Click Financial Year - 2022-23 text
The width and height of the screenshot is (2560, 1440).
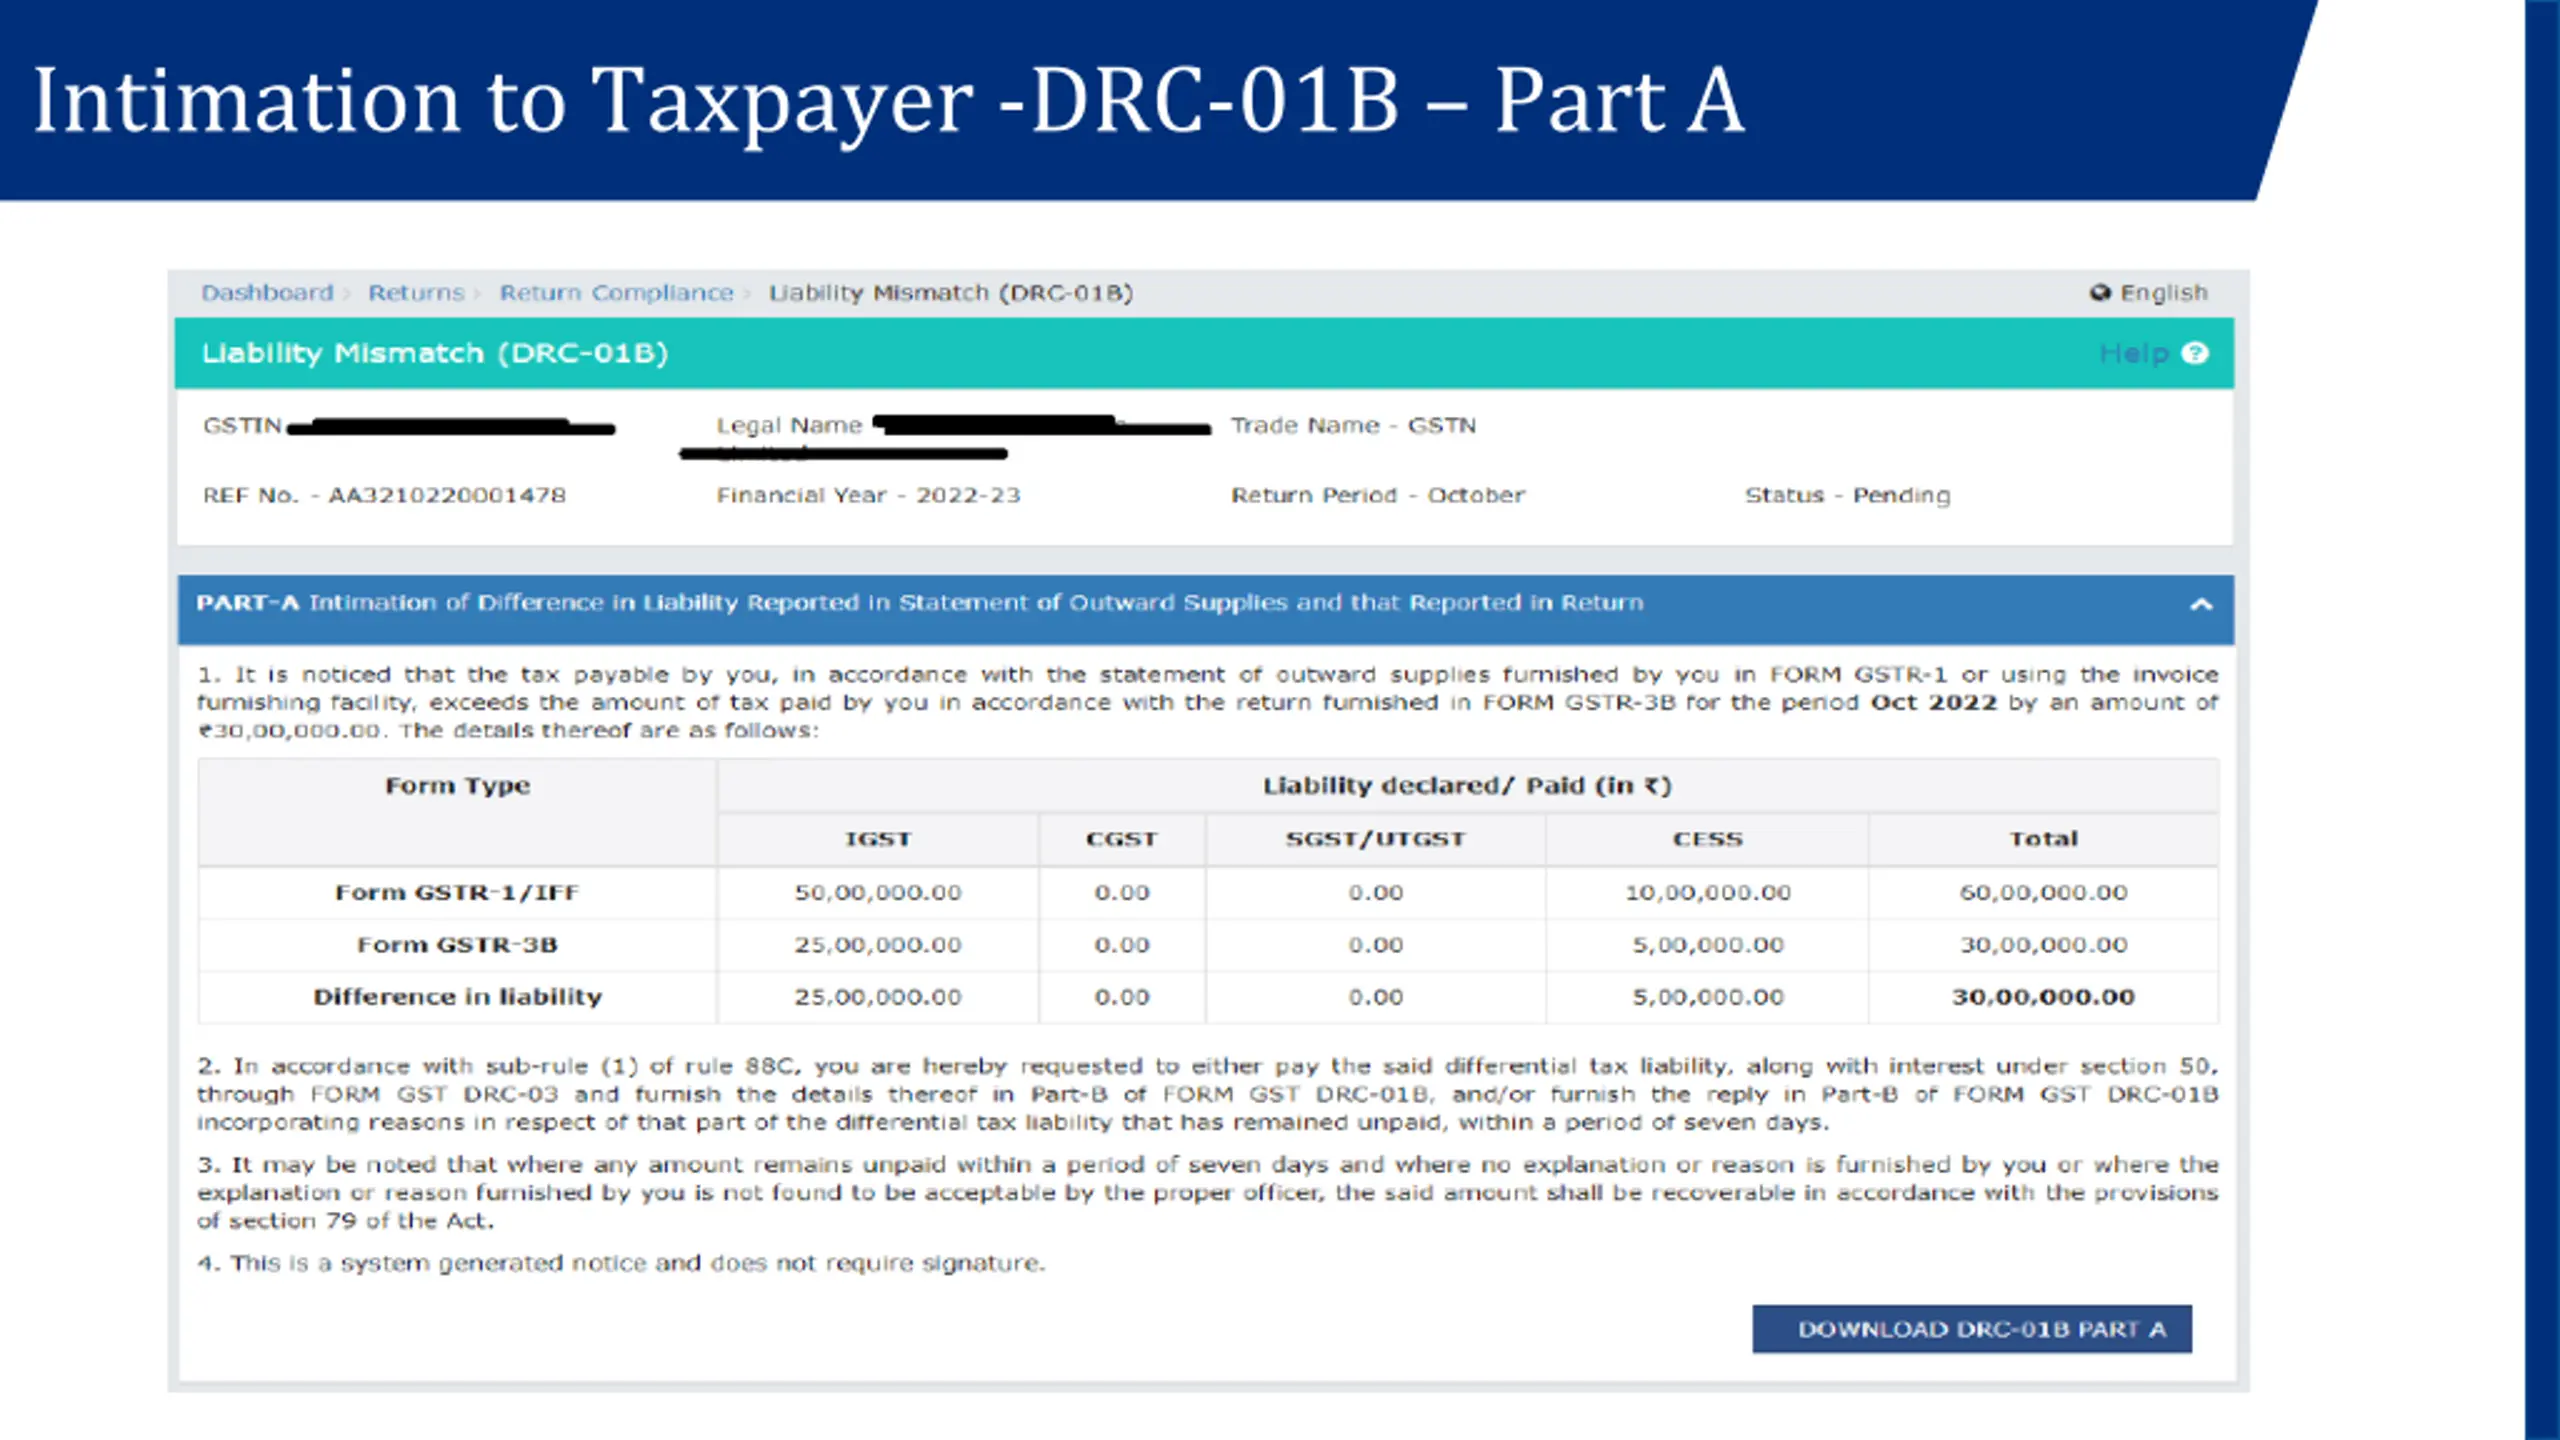[868, 495]
